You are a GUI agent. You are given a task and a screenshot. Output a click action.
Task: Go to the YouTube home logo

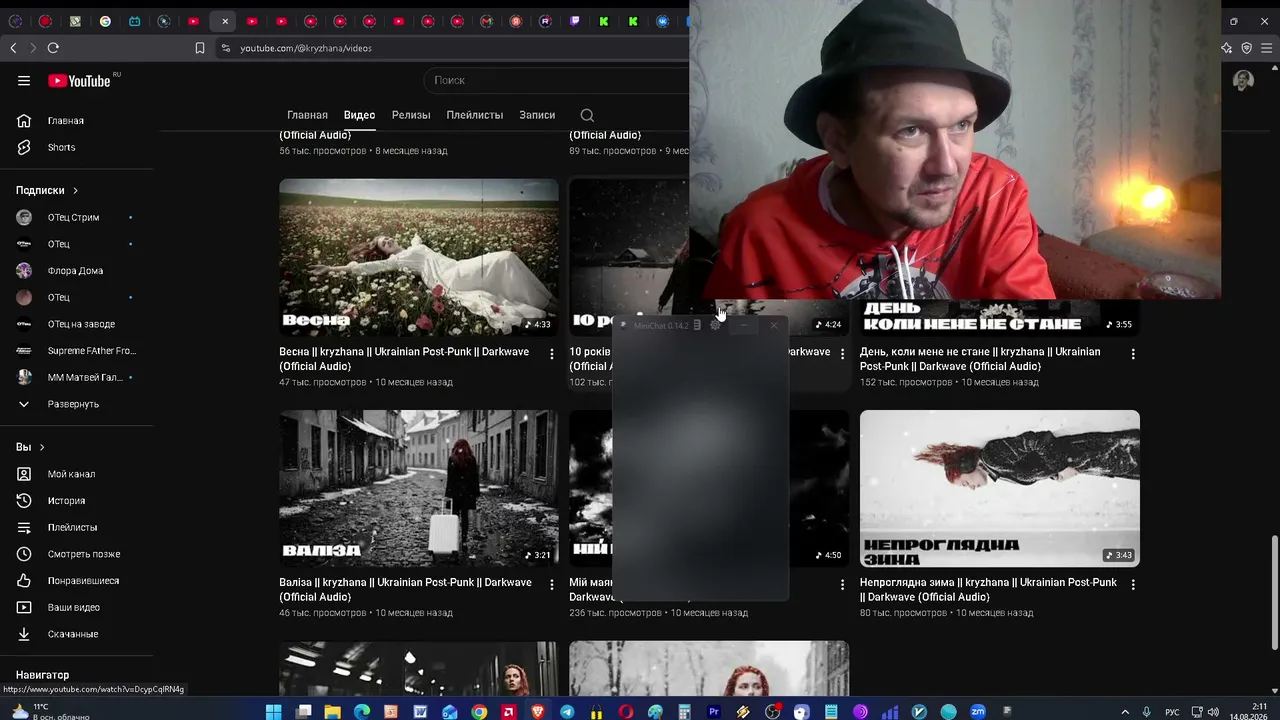[79, 81]
